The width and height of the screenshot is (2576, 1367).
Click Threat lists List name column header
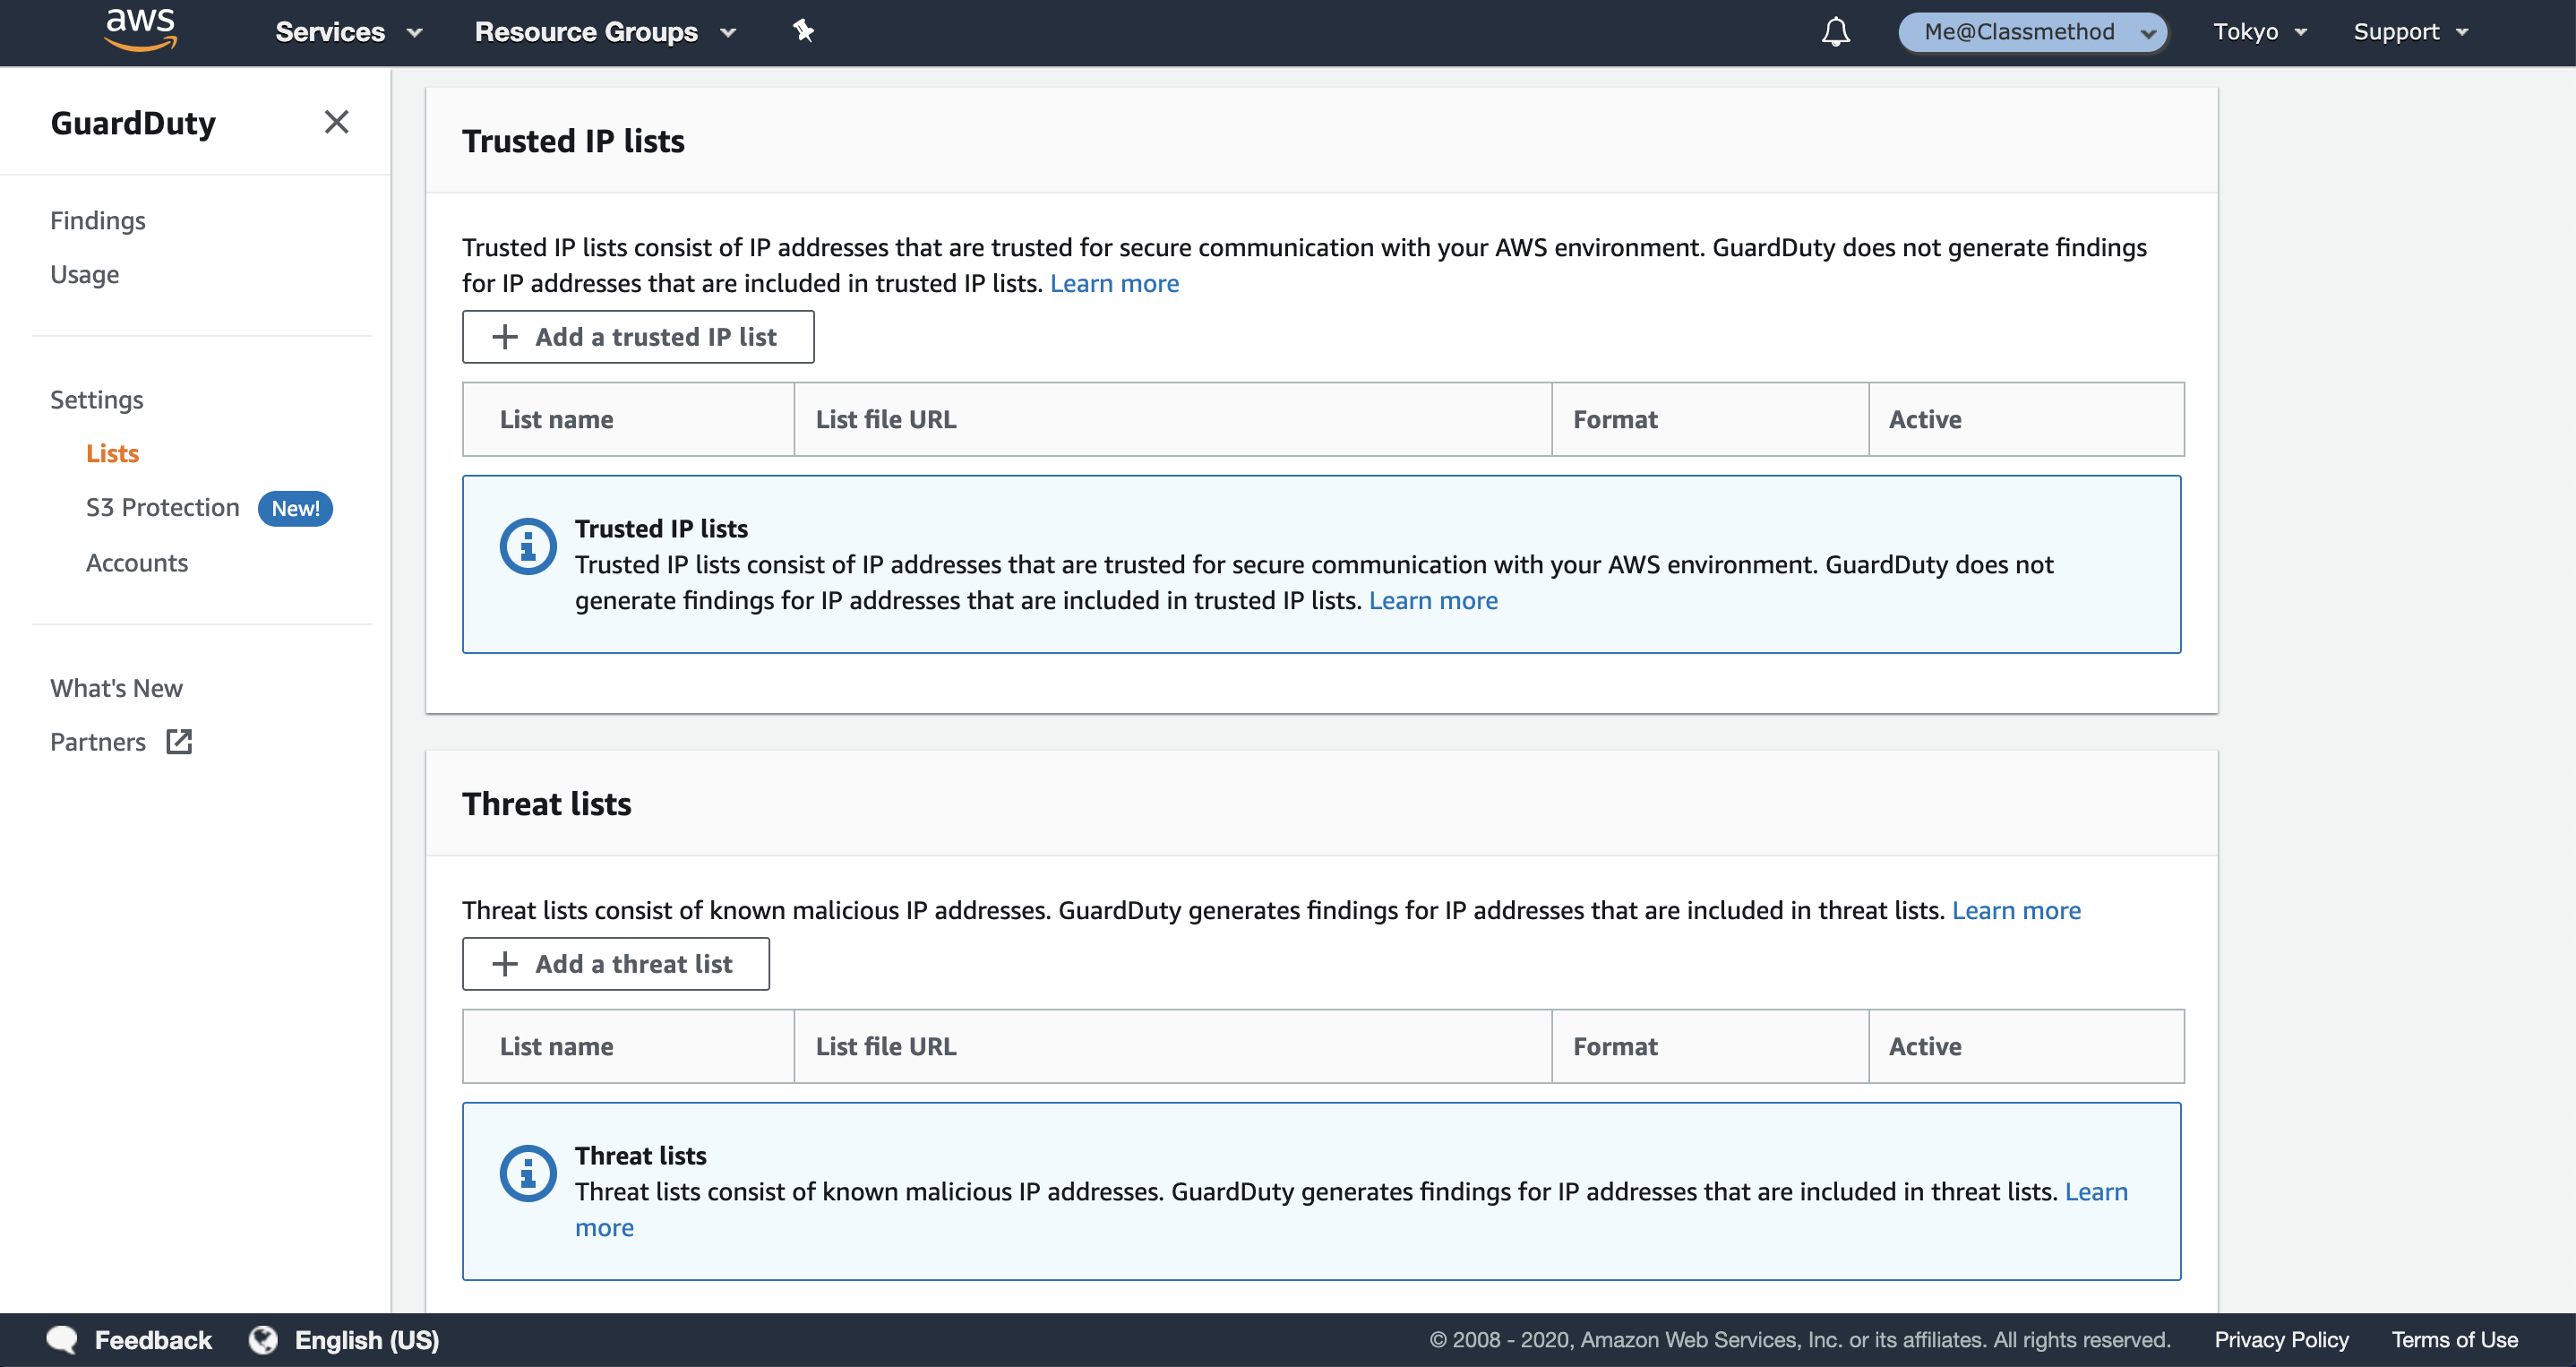(x=628, y=1046)
